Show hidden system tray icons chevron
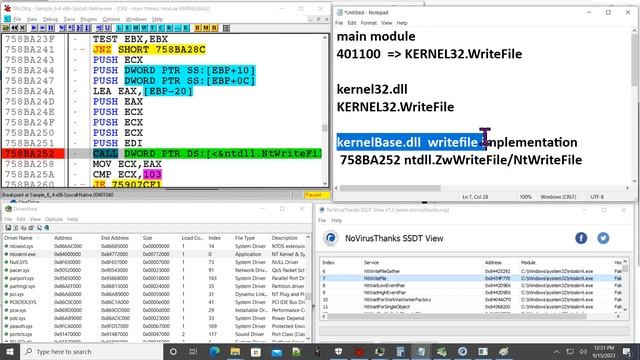This screenshot has height=360, width=640. point(556,351)
